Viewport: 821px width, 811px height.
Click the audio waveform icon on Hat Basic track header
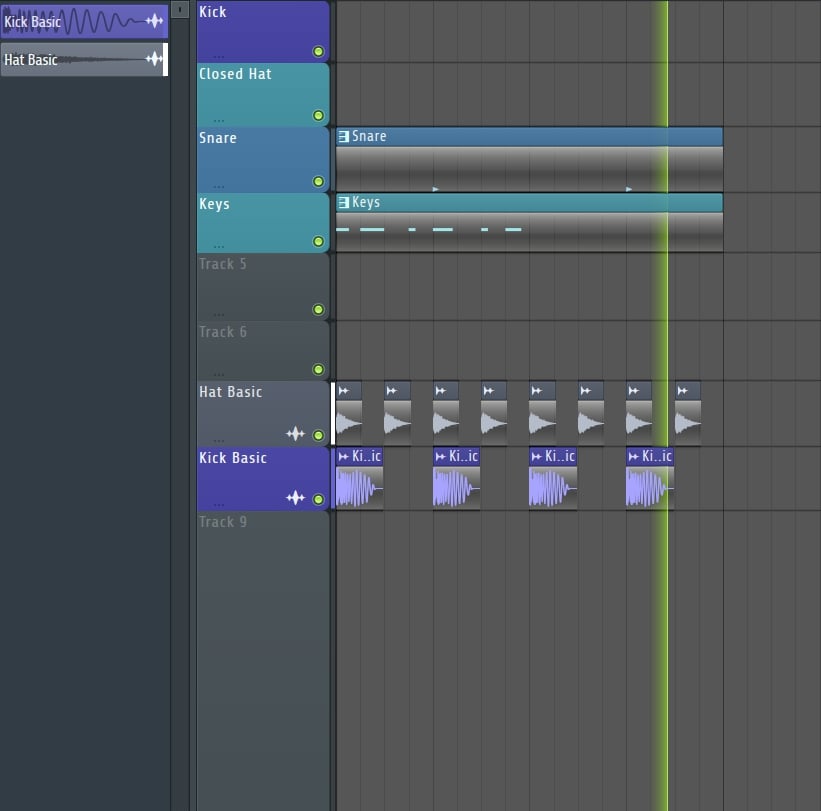click(x=295, y=434)
